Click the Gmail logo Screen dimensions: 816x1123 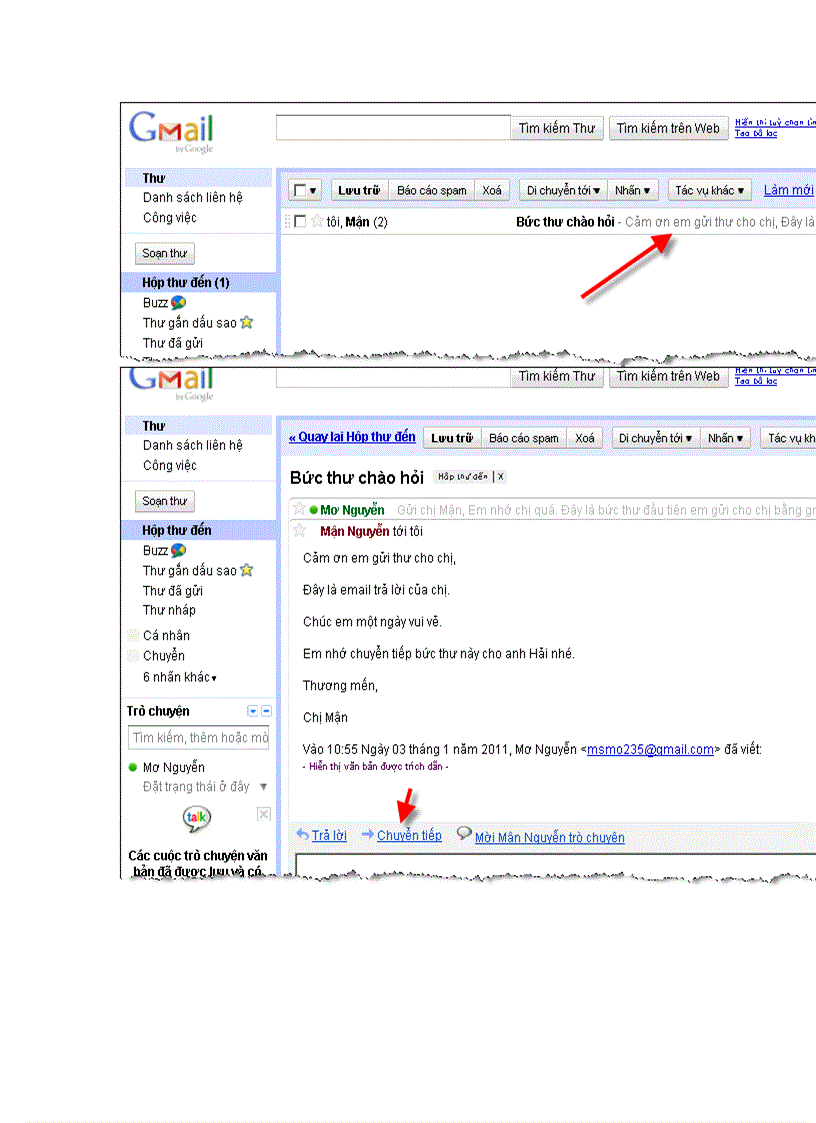[x=170, y=130]
